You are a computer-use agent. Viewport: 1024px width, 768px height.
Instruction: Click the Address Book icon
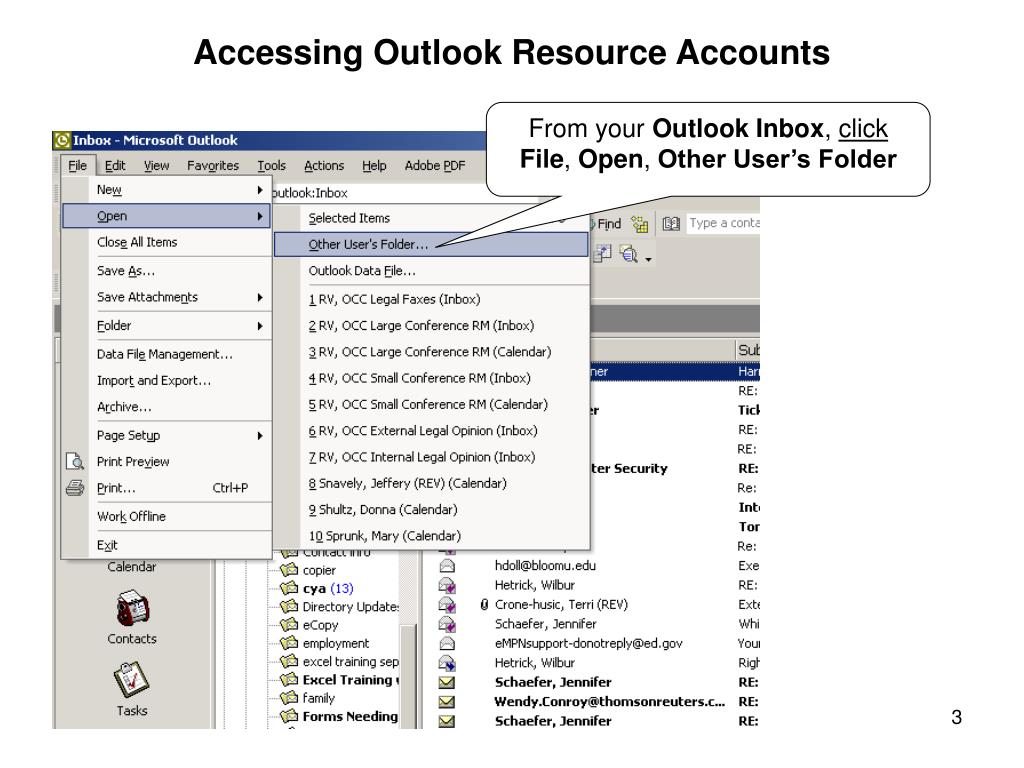[671, 224]
